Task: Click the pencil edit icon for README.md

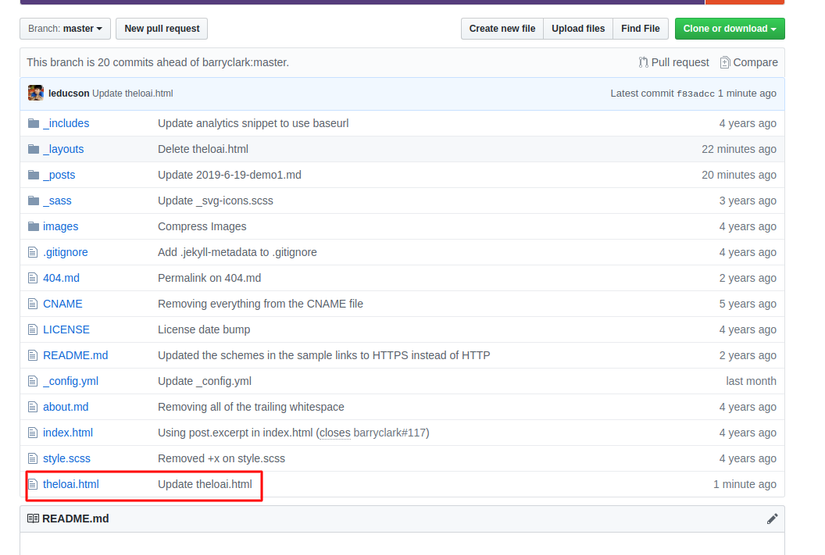Action: (772, 519)
